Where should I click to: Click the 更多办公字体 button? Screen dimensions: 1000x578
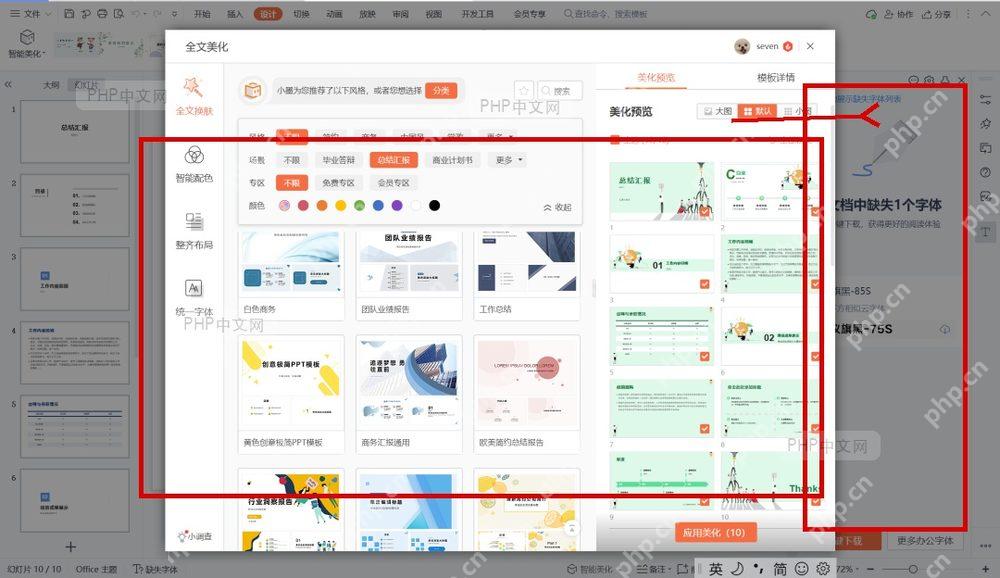(x=925, y=540)
